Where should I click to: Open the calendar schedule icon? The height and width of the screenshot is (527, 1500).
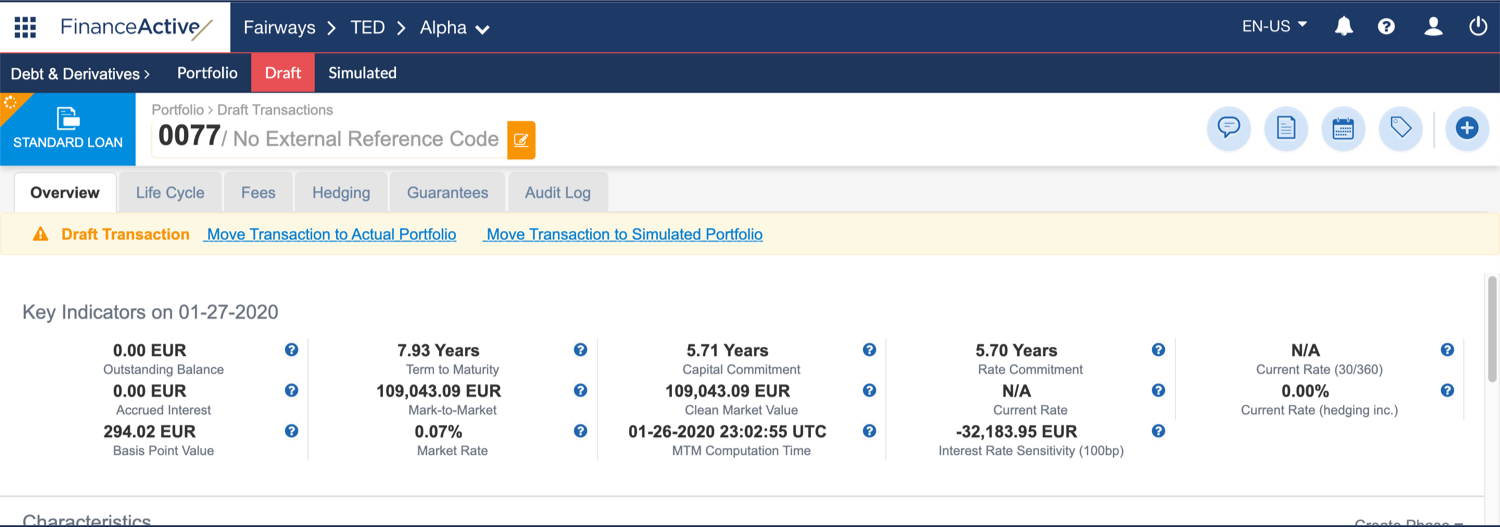pos(1343,129)
